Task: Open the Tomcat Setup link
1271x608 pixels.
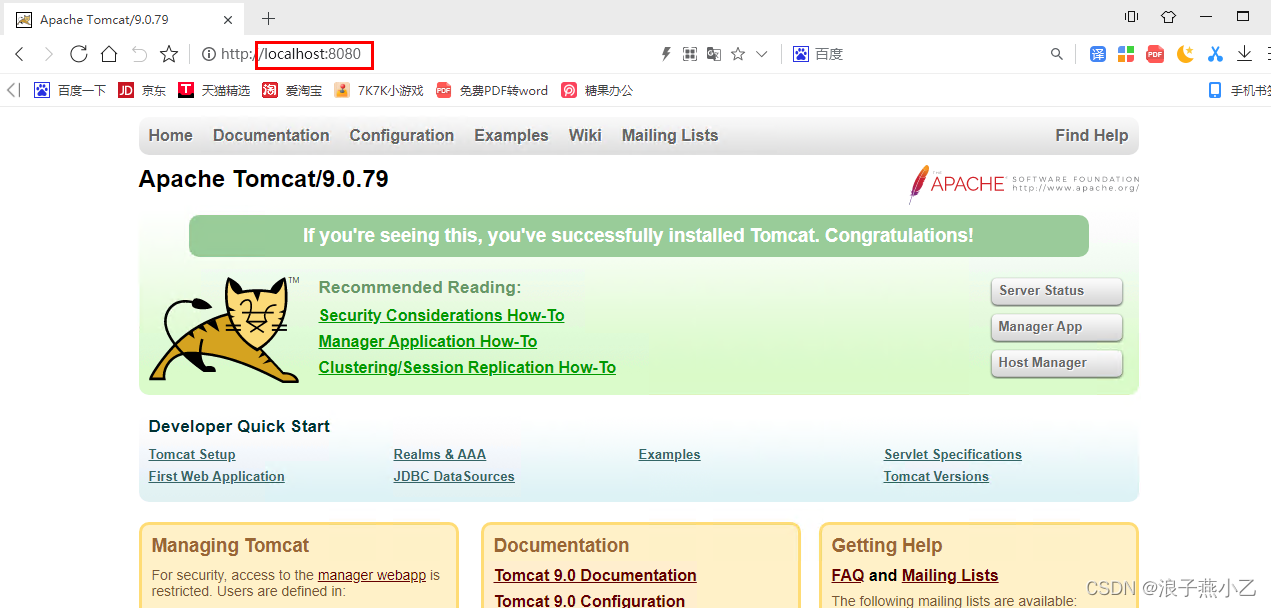Action: pos(192,454)
